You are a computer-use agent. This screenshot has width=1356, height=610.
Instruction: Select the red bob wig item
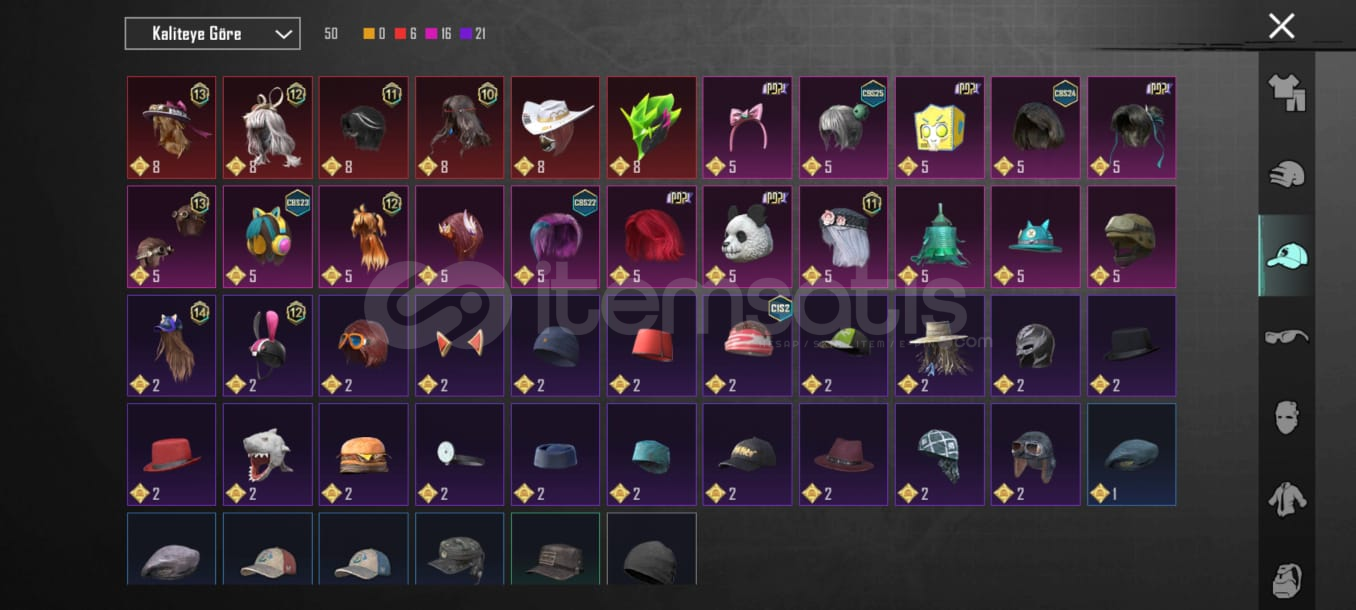[651, 237]
